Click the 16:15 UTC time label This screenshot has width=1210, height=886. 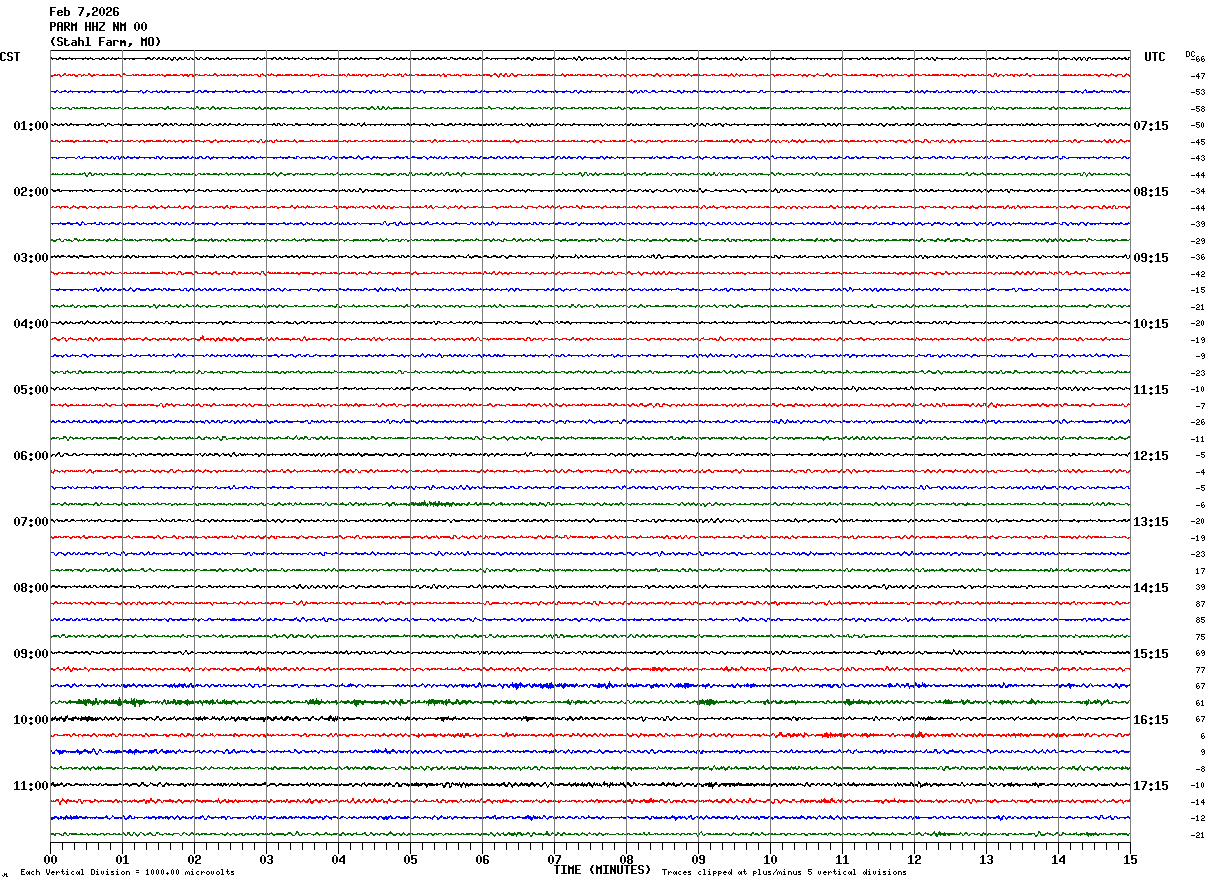point(1150,720)
